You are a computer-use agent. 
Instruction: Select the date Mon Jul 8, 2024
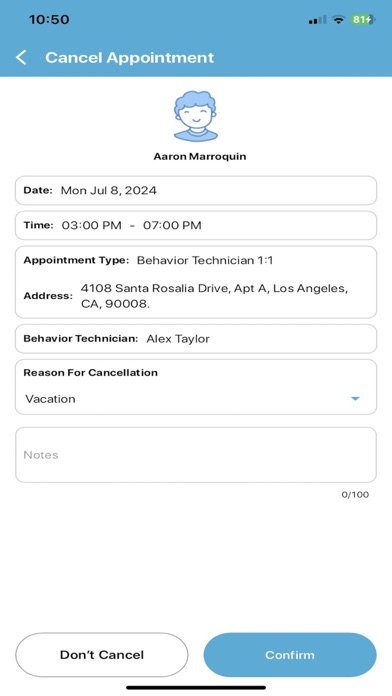(109, 190)
